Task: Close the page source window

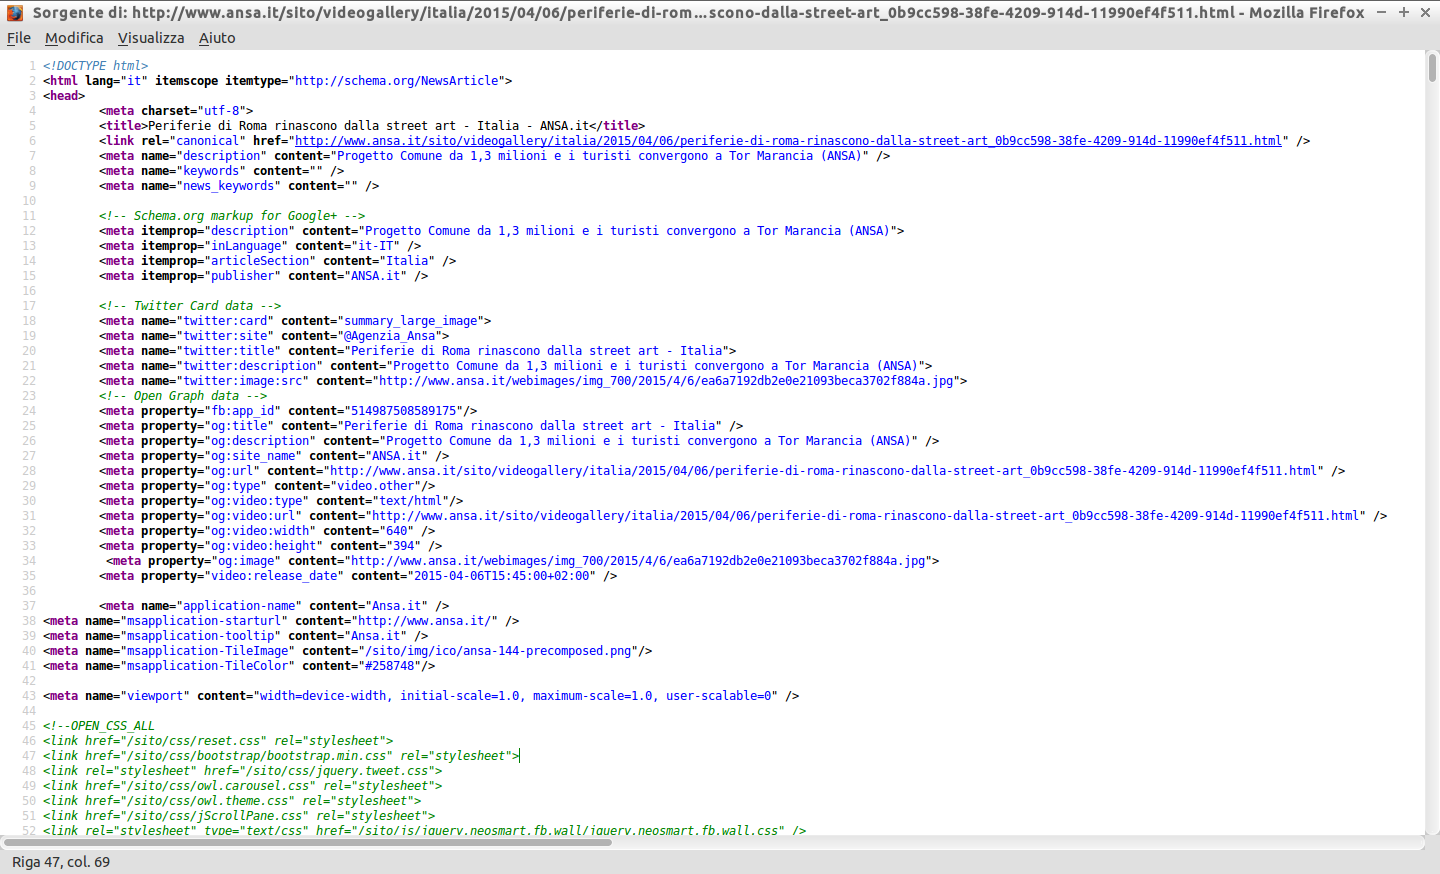Action: (1426, 12)
